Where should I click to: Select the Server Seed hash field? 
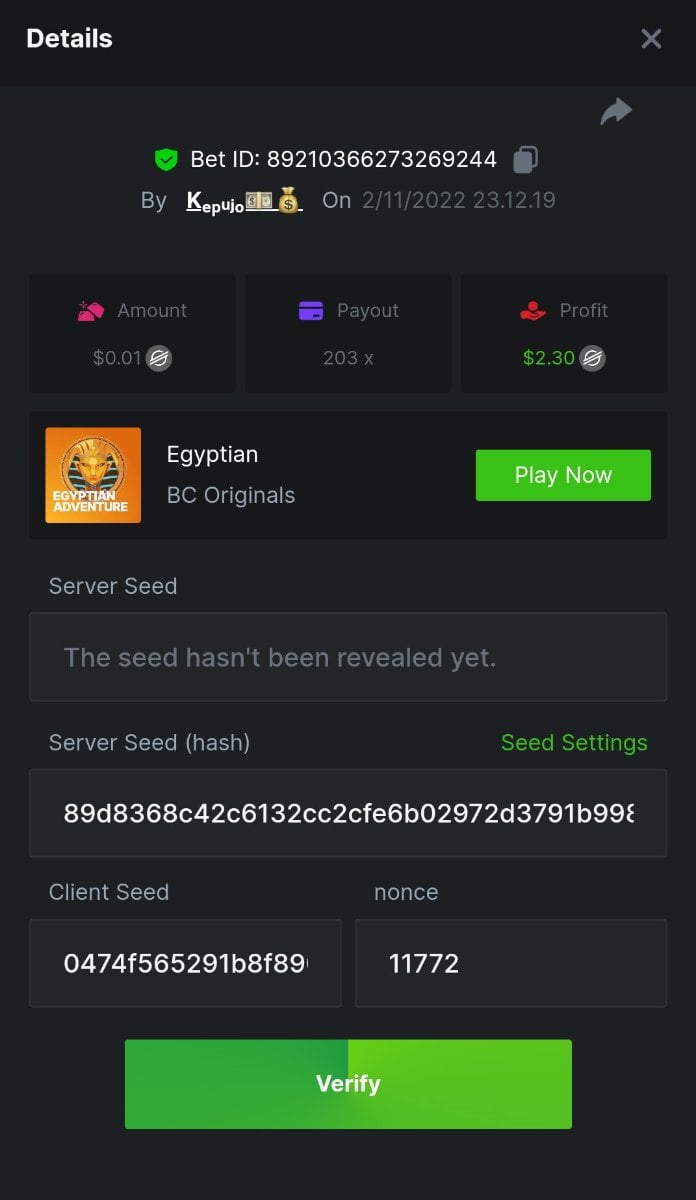348,813
